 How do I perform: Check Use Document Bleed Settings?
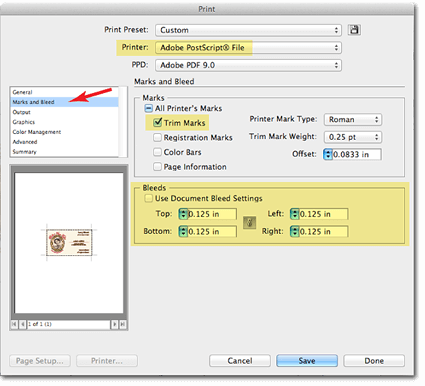(148, 198)
